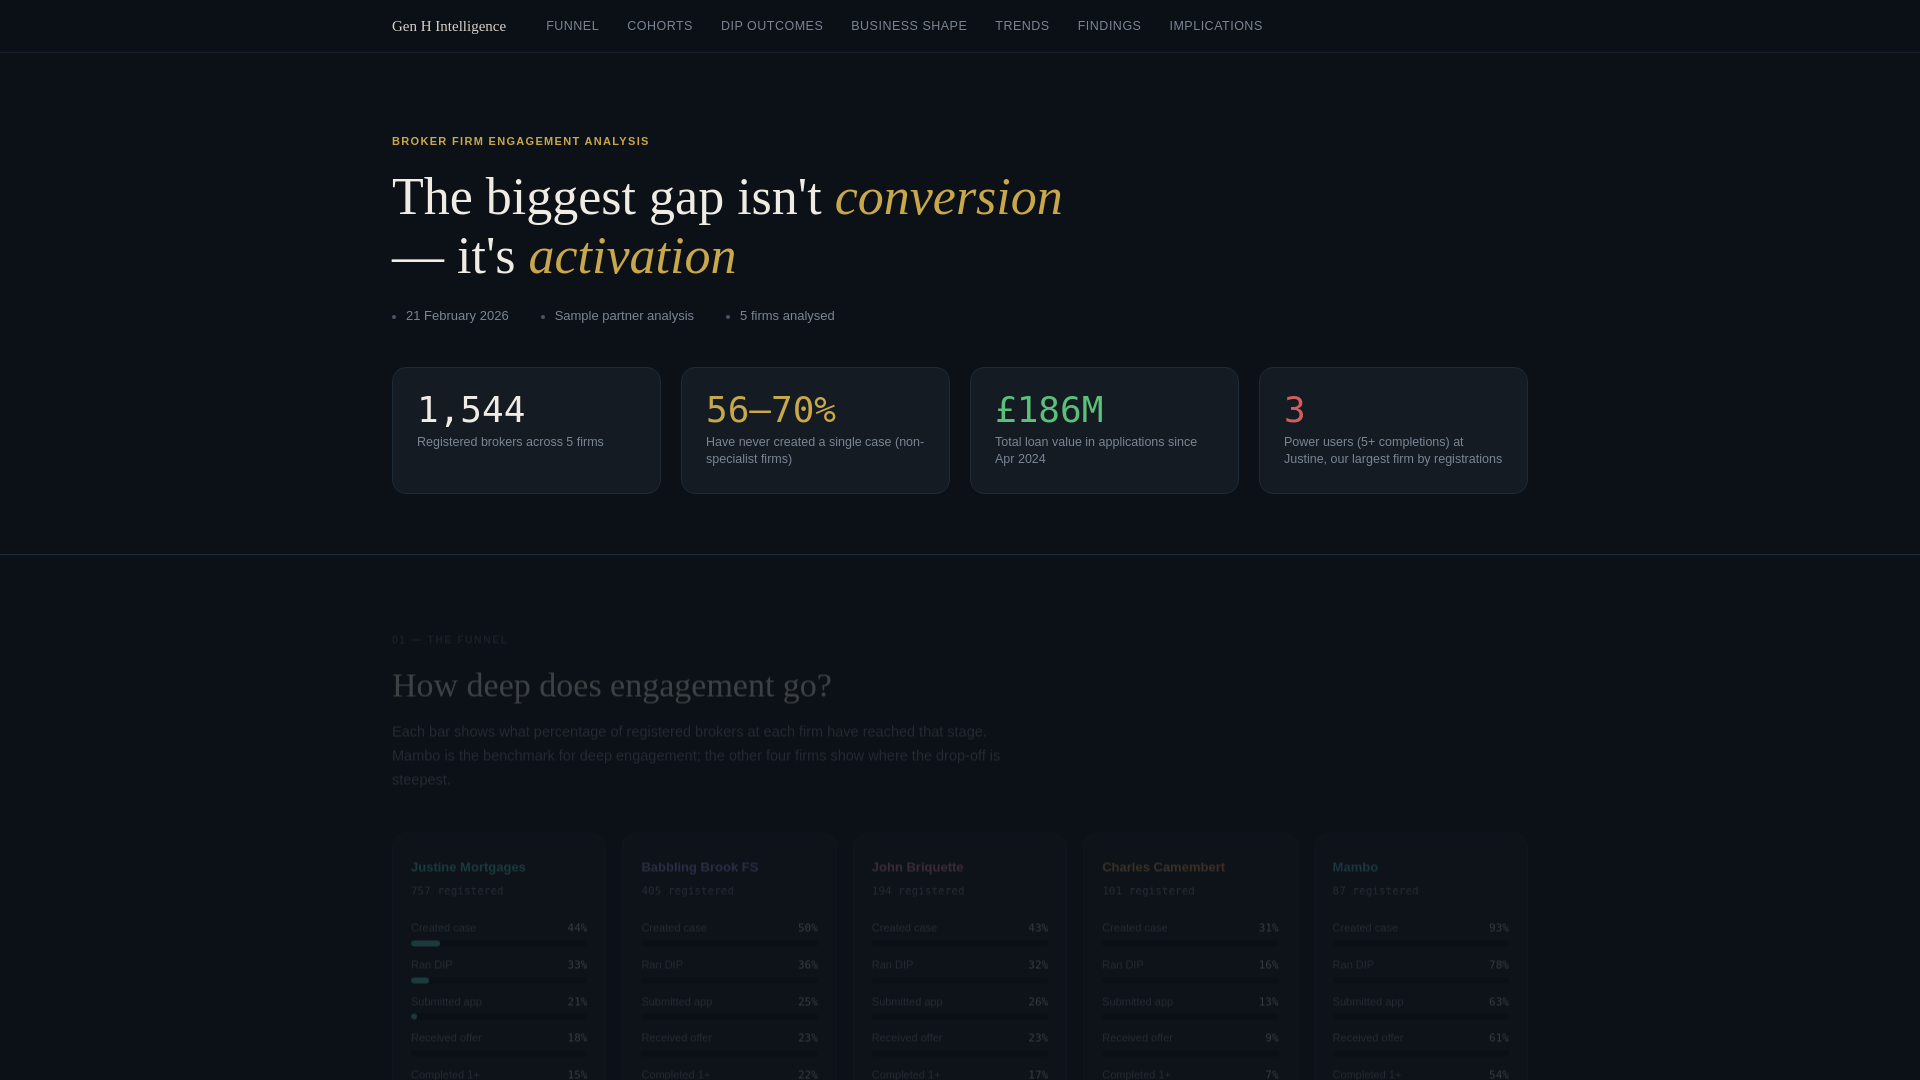Click the word 'activation' in the headline
The width and height of the screenshot is (1920, 1080).
pyautogui.click(x=632, y=256)
